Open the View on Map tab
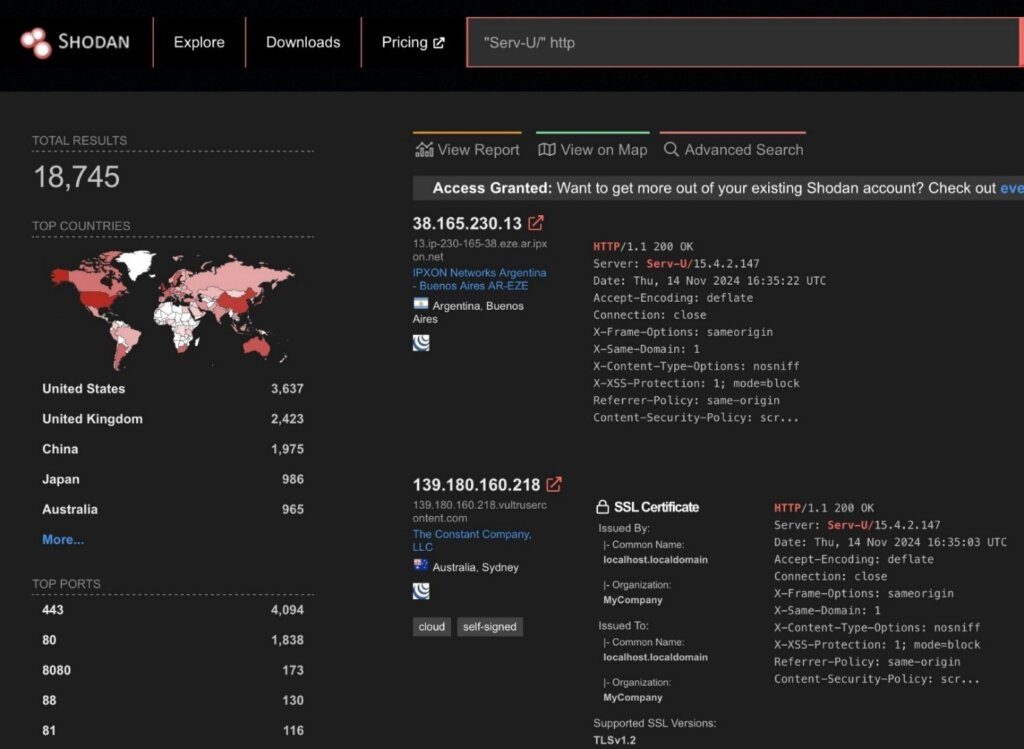The image size is (1024, 749). (x=593, y=150)
